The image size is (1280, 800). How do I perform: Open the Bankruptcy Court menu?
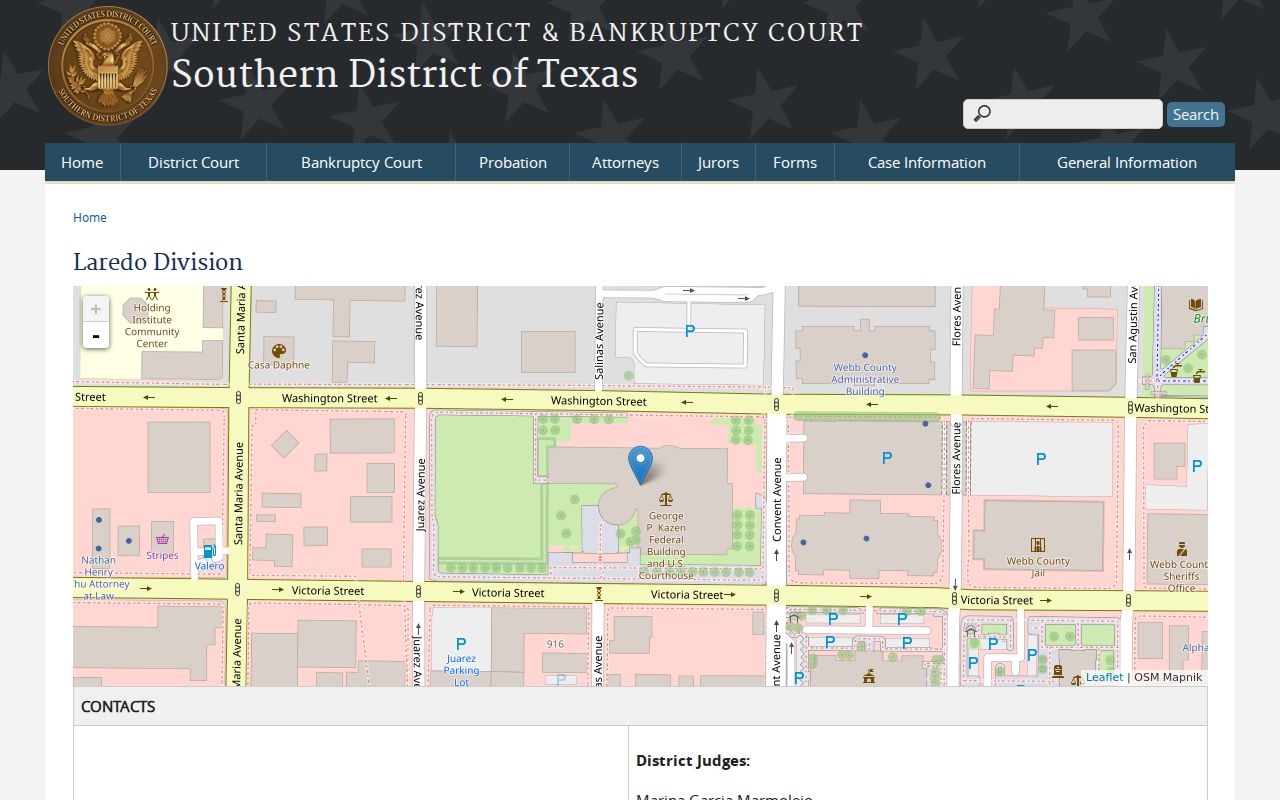(361, 162)
